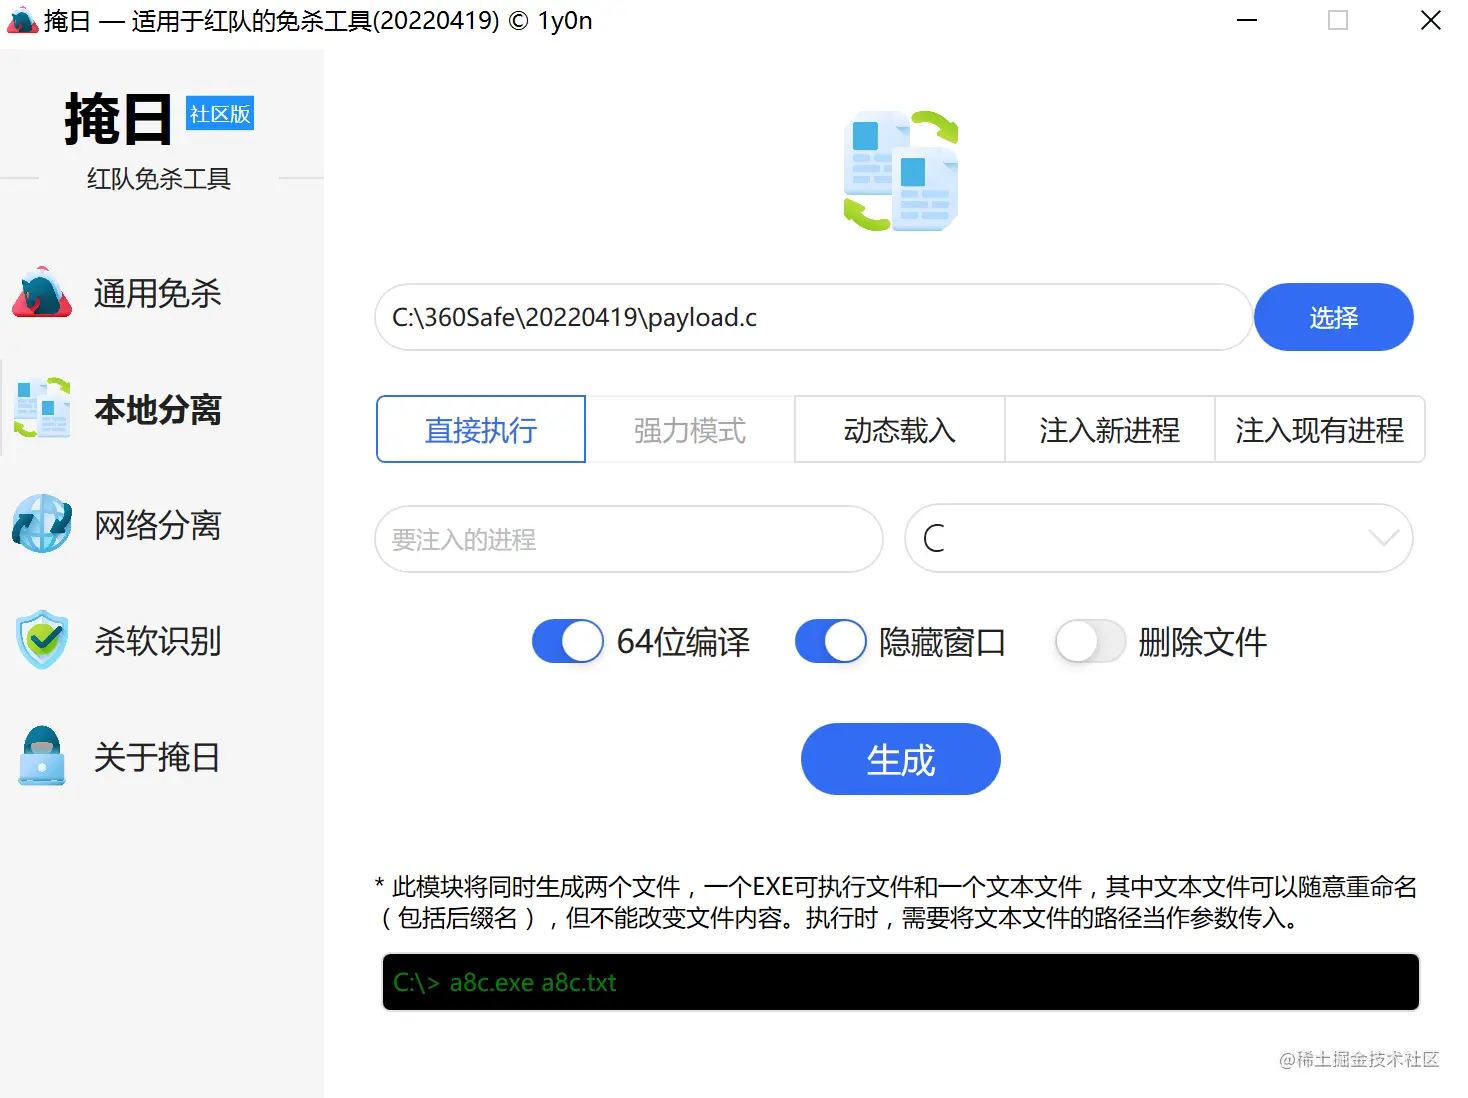
Task: Click the file-separation icon above path field
Action: (900, 171)
